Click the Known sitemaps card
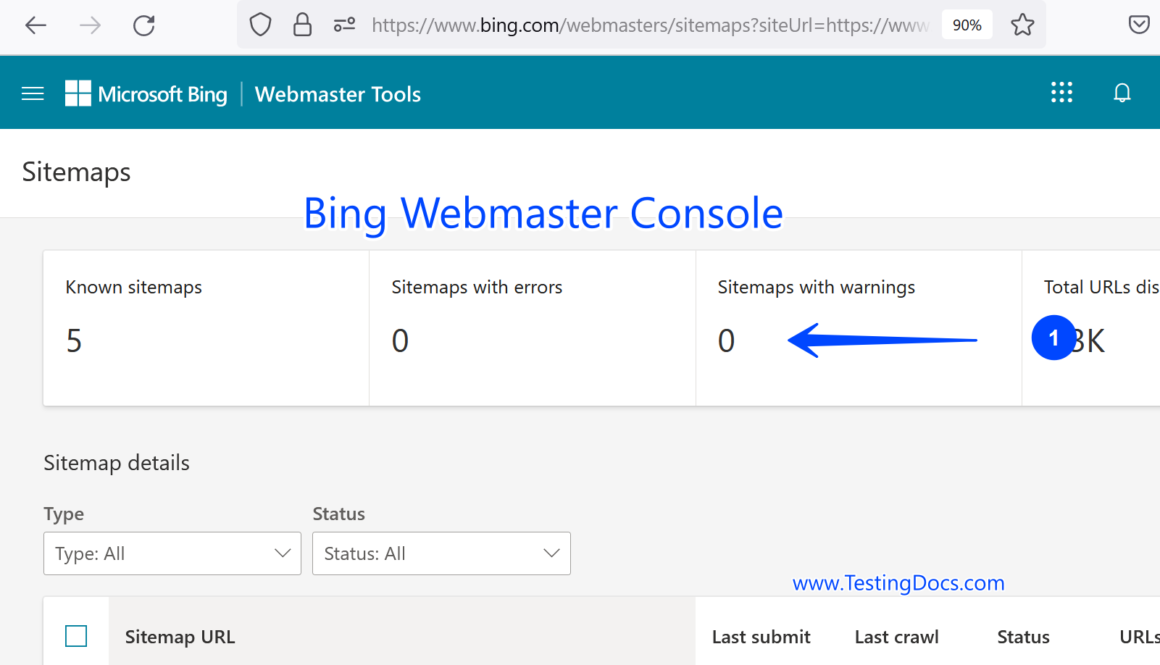 click(x=206, y=328)
